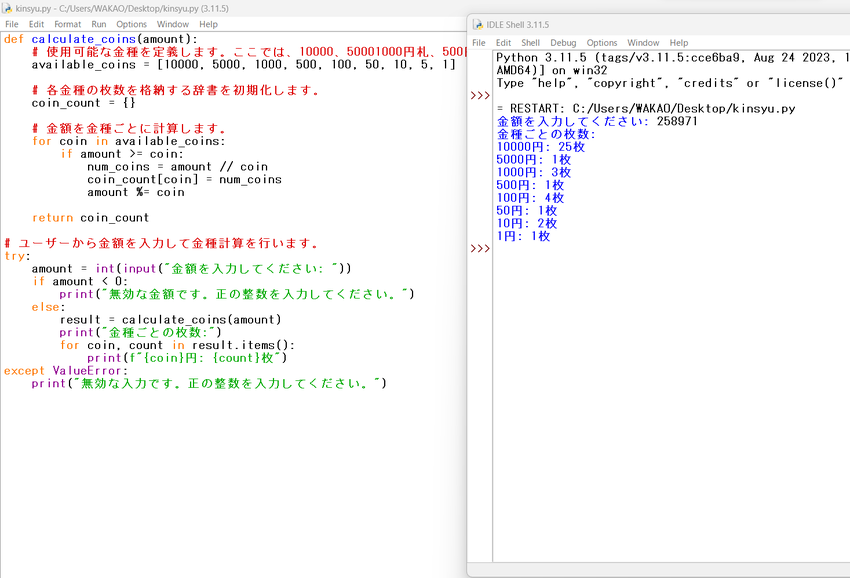Click the shell output '10円: 2枚'

(x=526, y=223)
